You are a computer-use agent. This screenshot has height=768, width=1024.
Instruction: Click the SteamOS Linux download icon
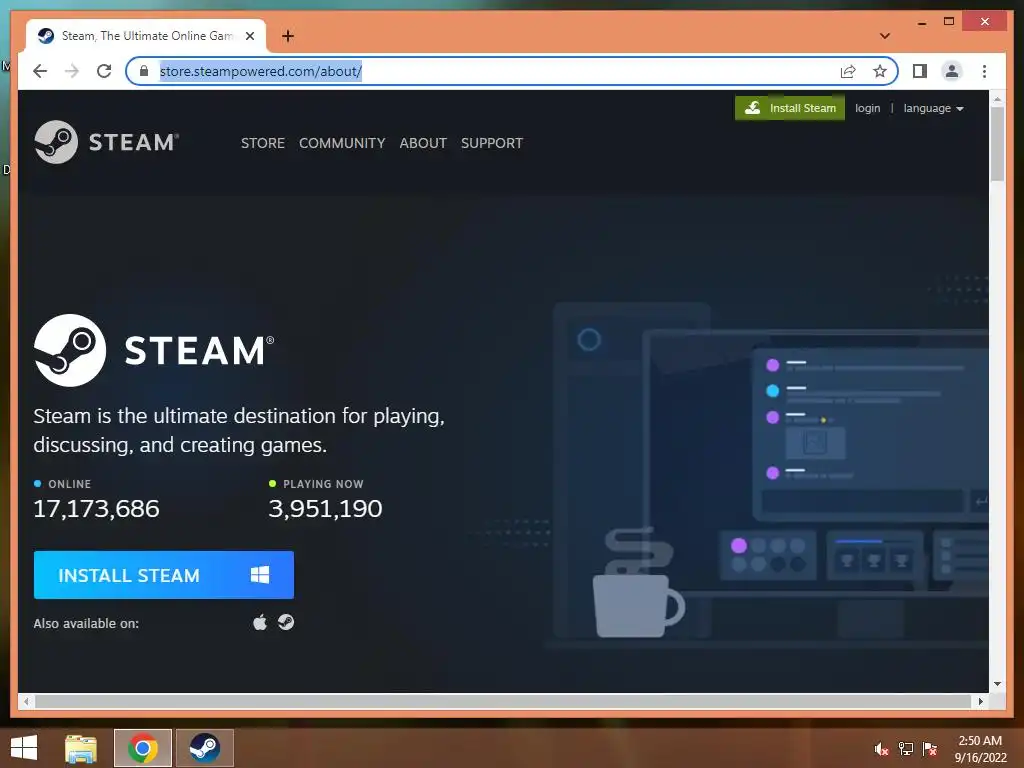(286, 622)
